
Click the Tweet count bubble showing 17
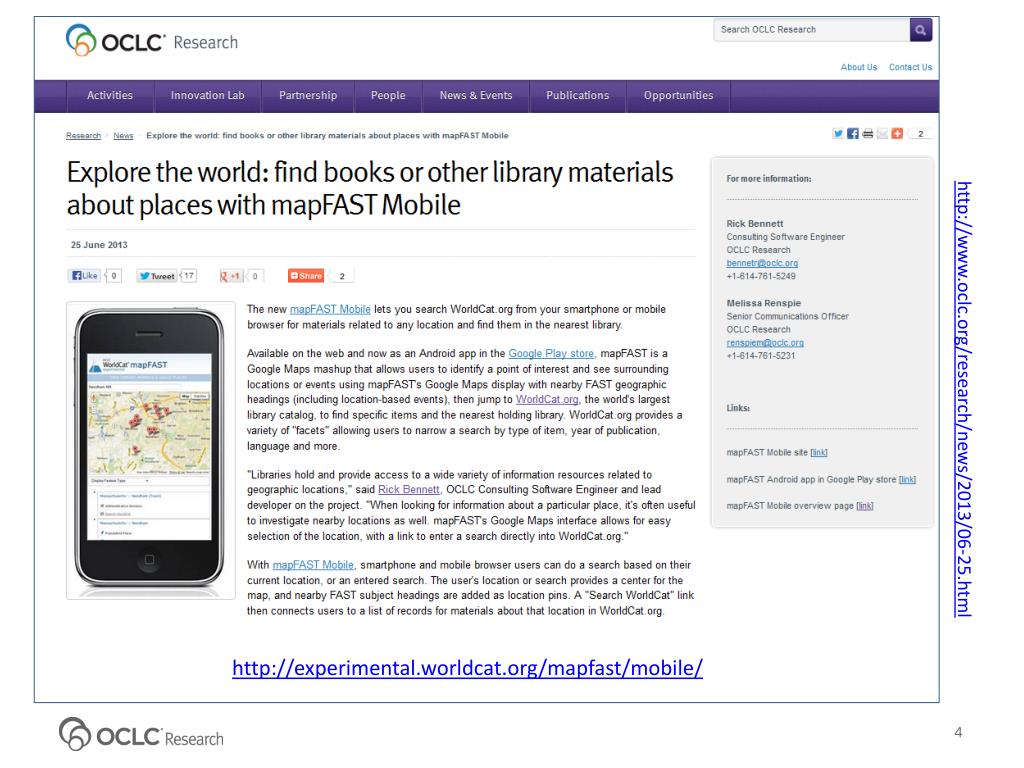(188, 276)
